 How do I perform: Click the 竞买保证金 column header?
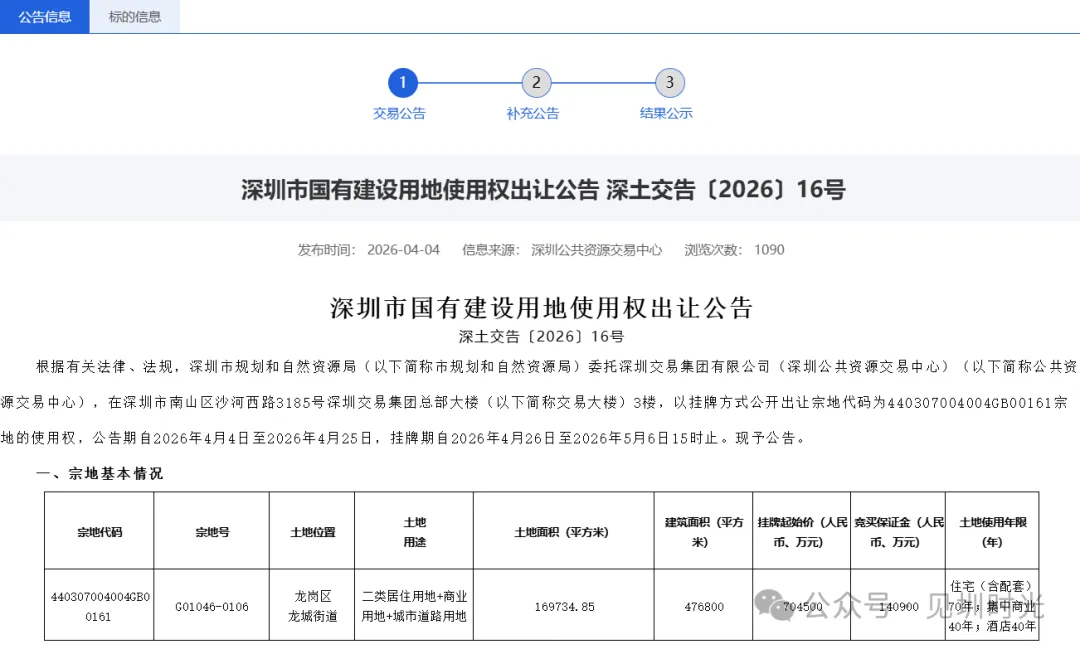coord(899,532)
